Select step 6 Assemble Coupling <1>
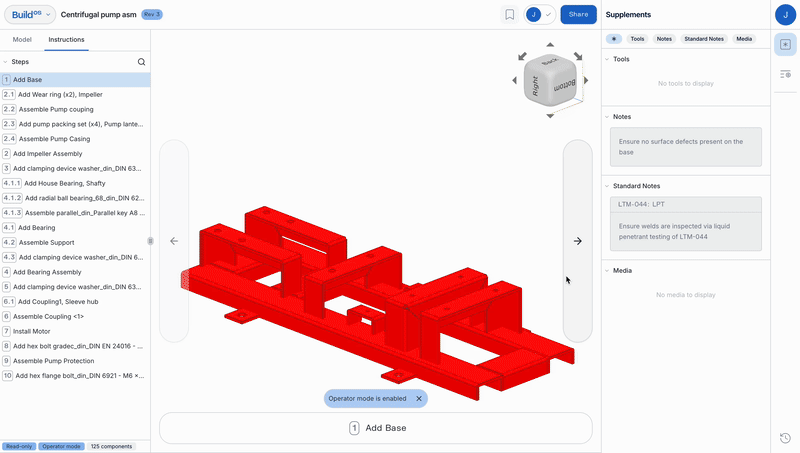Viewport: 800px width, 453px height. (75, 316)
